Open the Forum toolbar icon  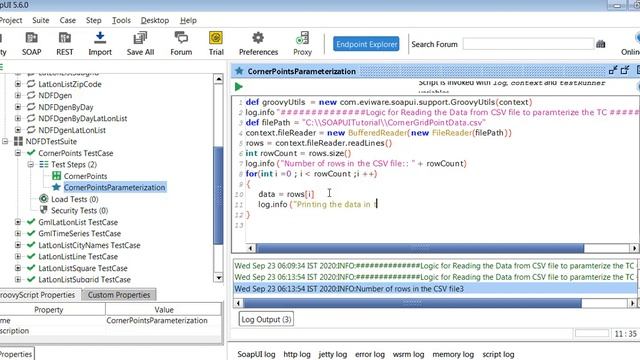181,38
